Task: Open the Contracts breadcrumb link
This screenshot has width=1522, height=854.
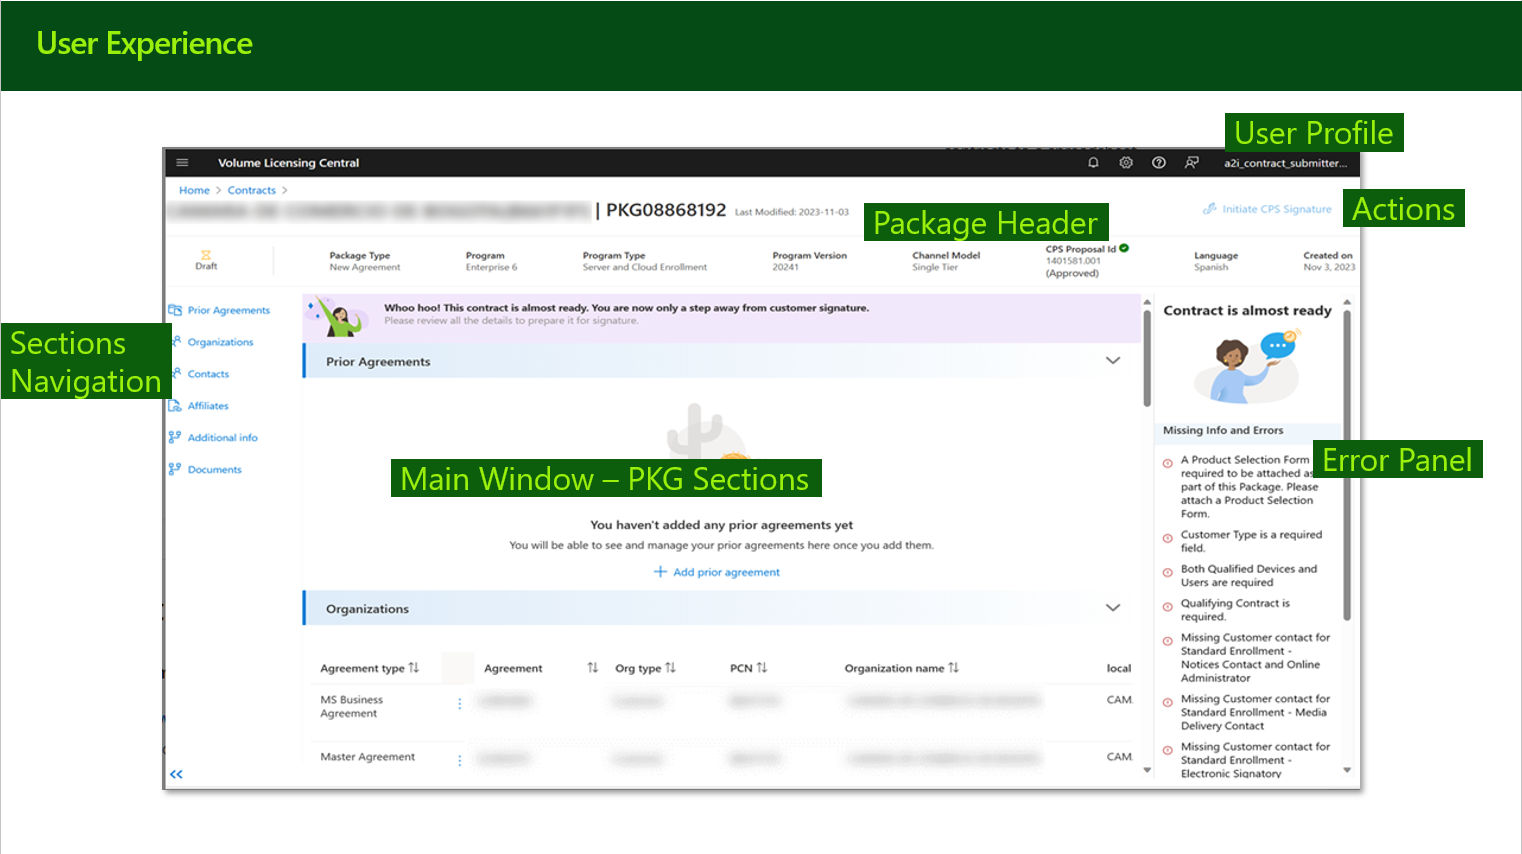Action: point(251,189)
